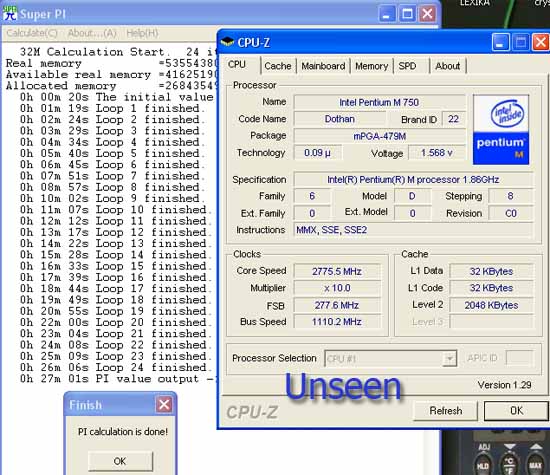Minimize the CPU-Z window

point(500,42)
